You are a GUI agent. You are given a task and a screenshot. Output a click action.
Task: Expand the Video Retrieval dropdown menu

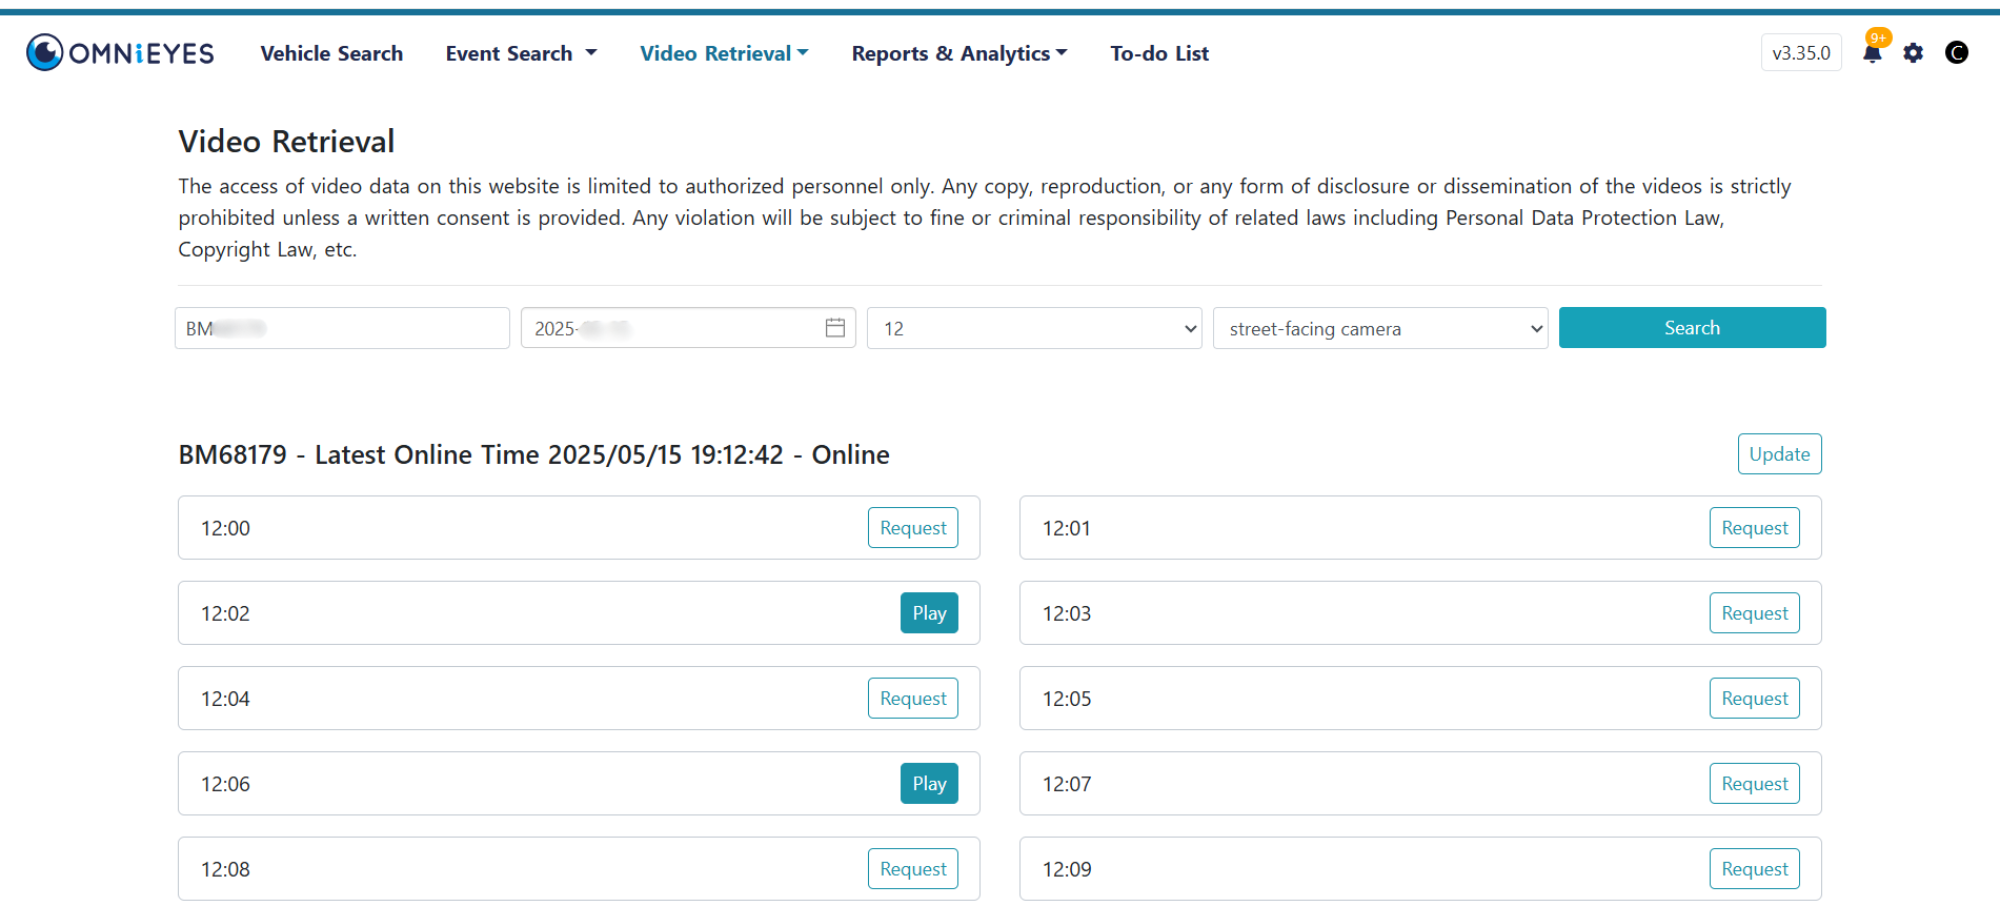(x=724, y=54)
